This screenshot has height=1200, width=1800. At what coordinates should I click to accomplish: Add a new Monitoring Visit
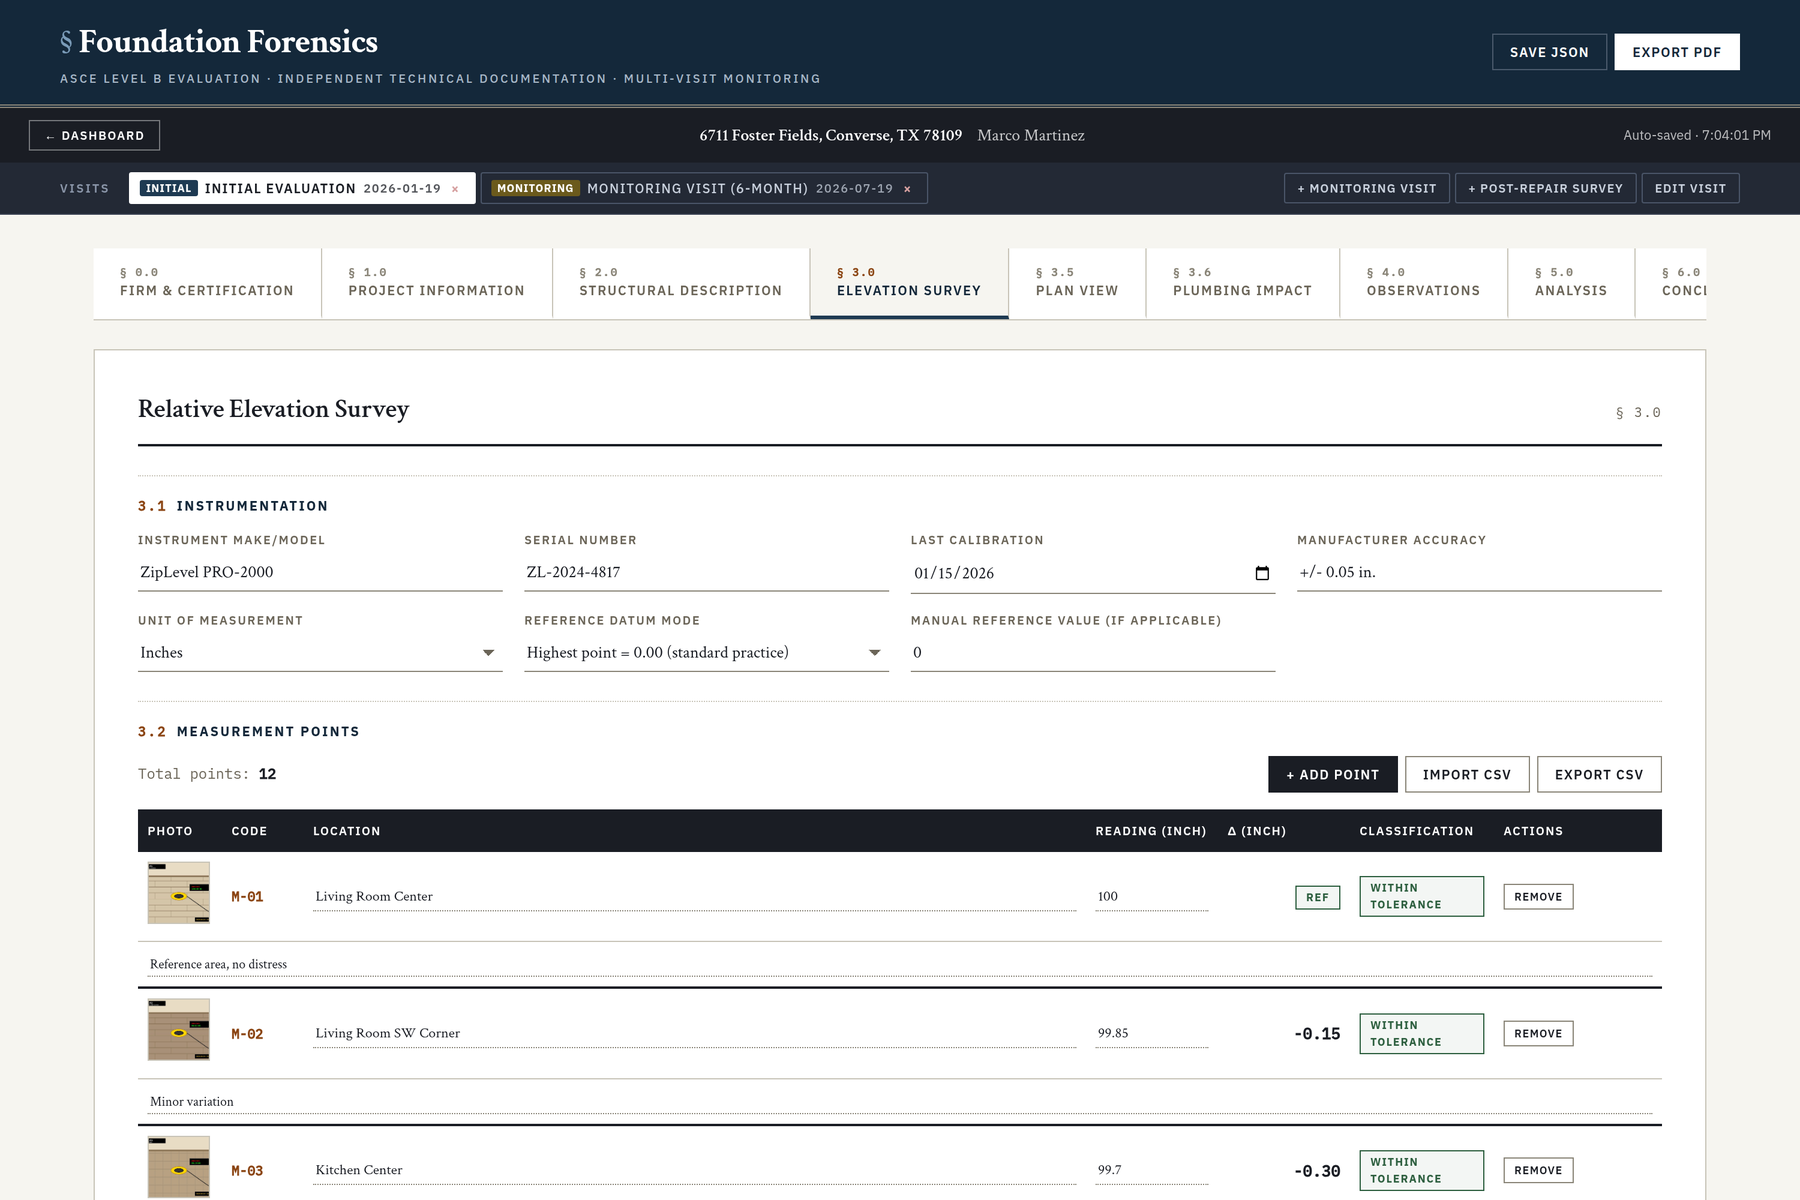pos(1366,188)
